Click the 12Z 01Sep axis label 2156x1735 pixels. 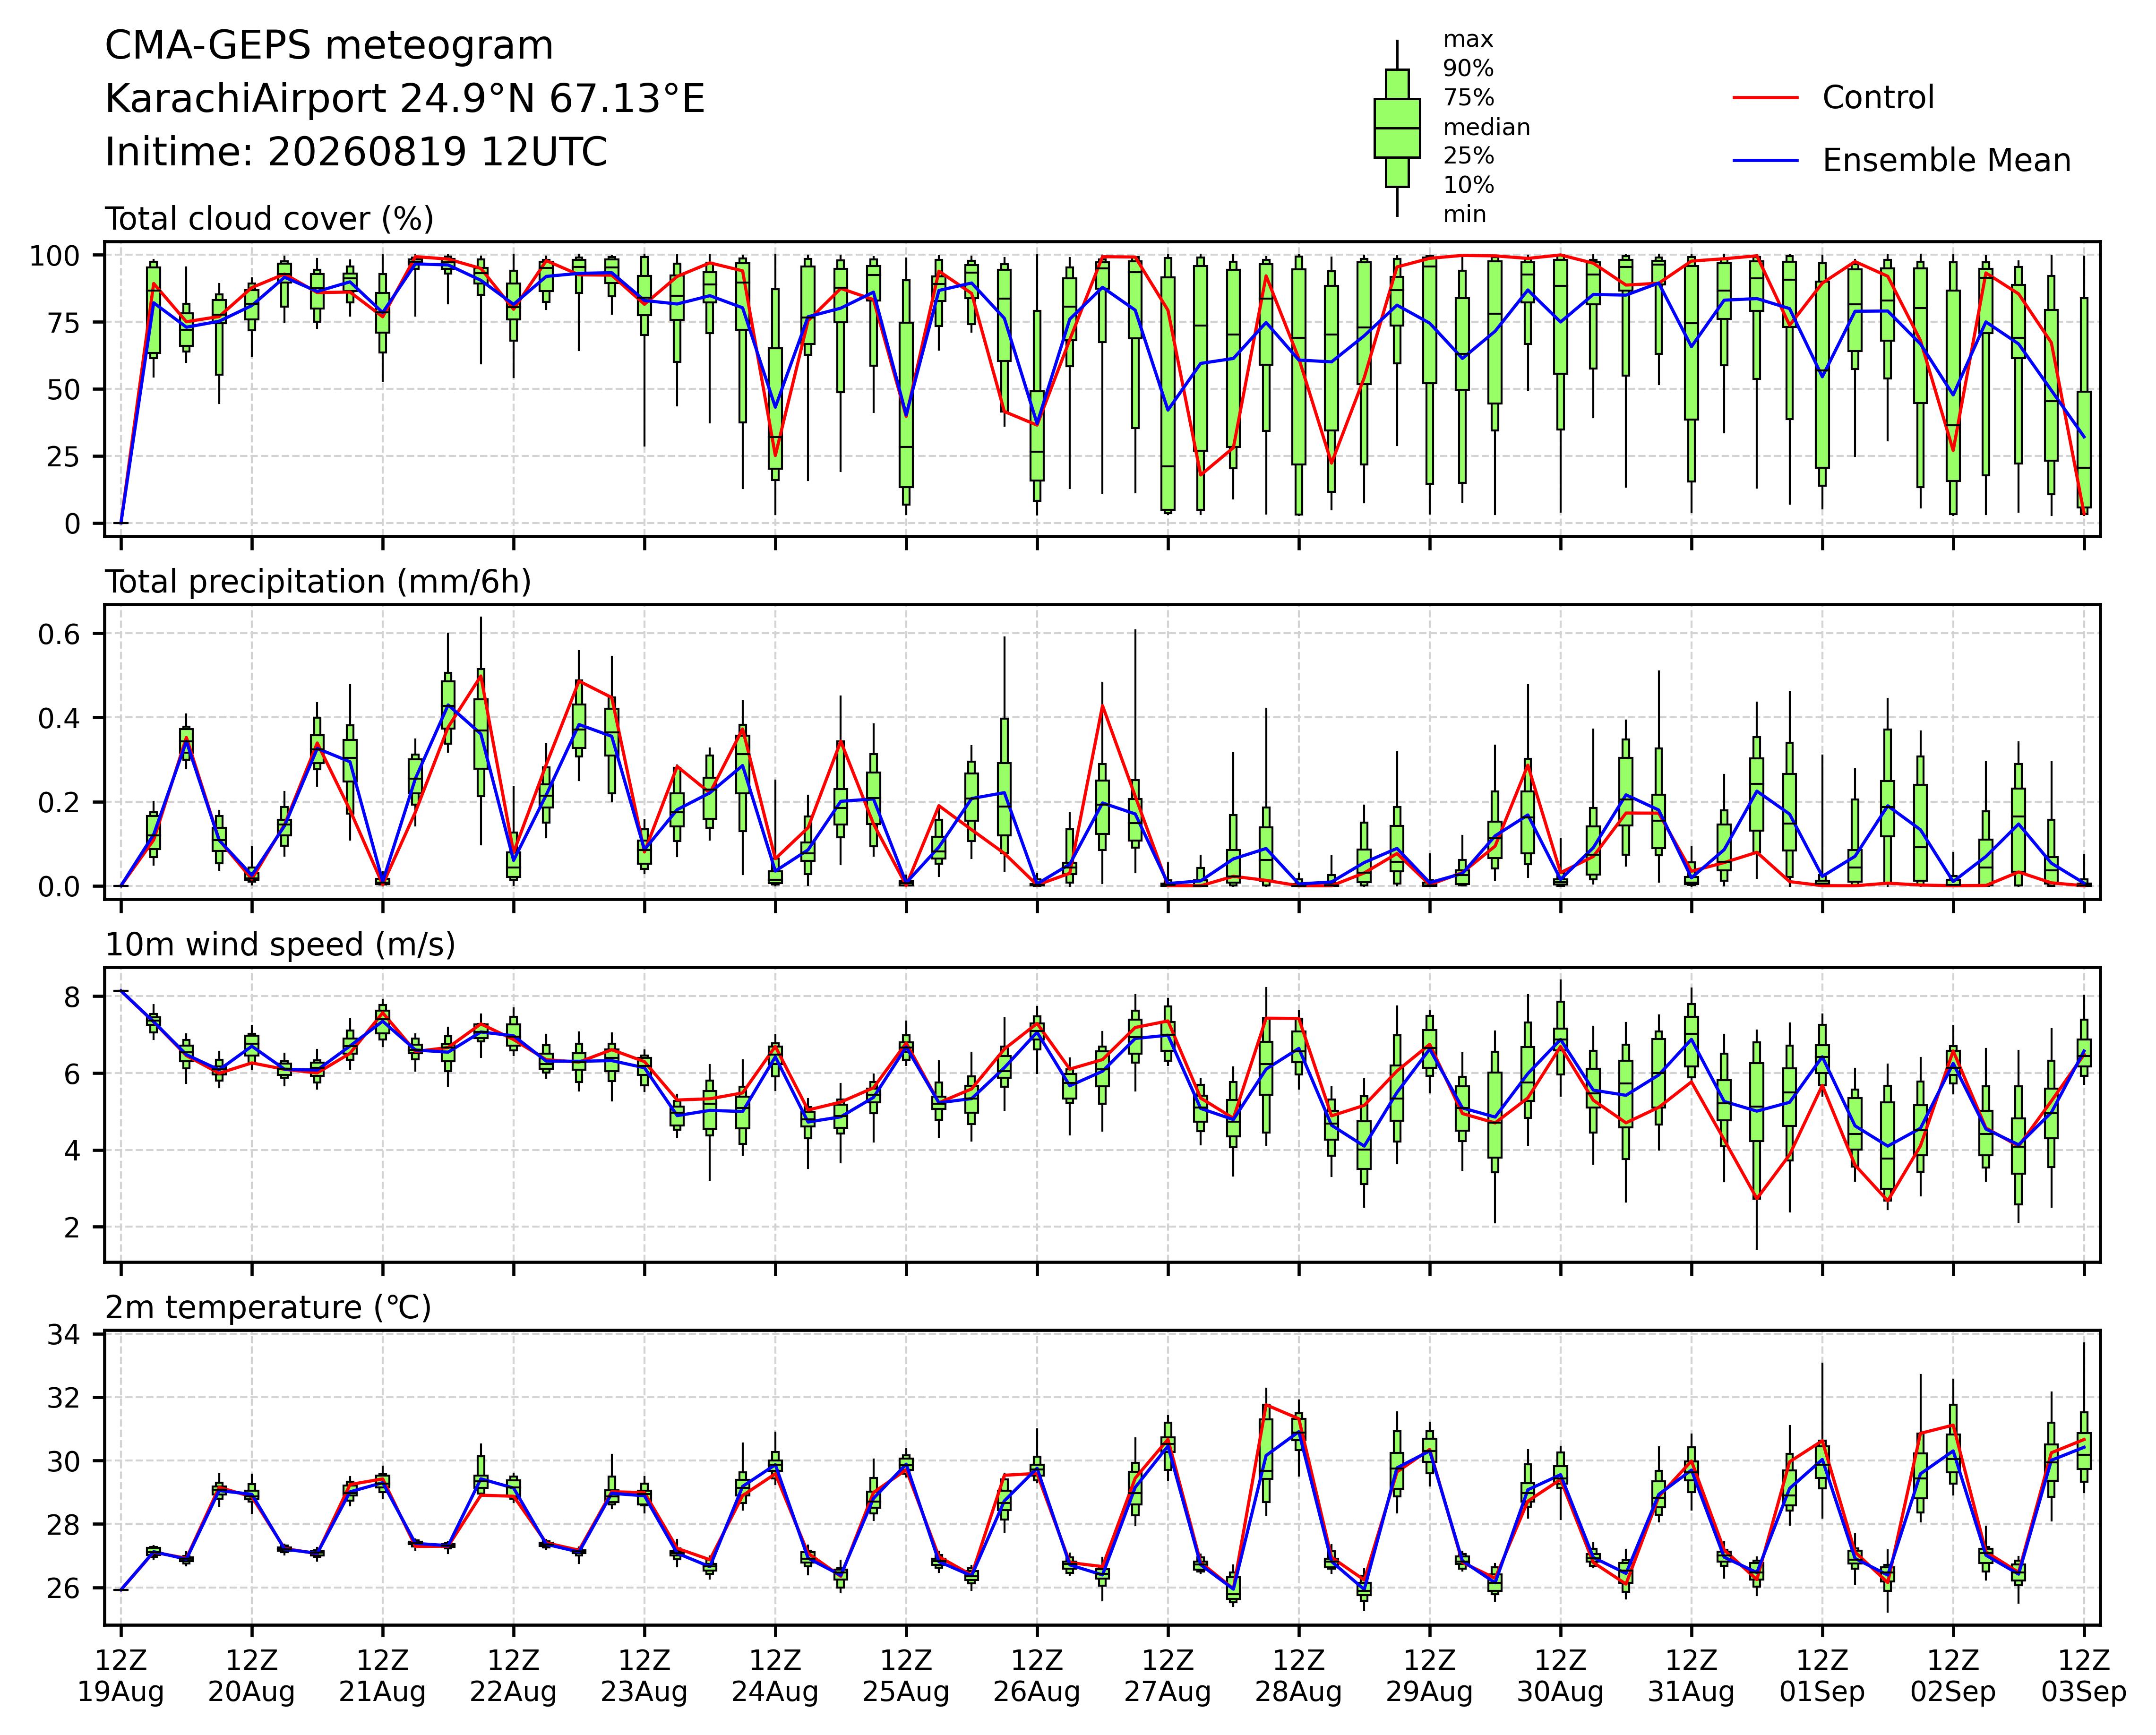pos(1822,1676)
